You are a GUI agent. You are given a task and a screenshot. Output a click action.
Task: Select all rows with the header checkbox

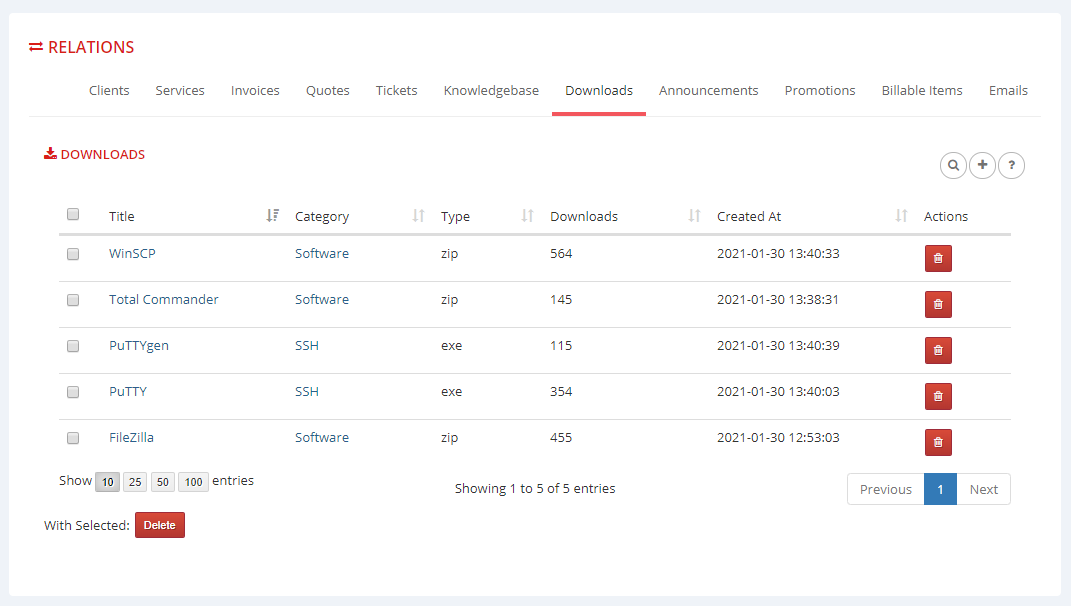coord(72,213)
